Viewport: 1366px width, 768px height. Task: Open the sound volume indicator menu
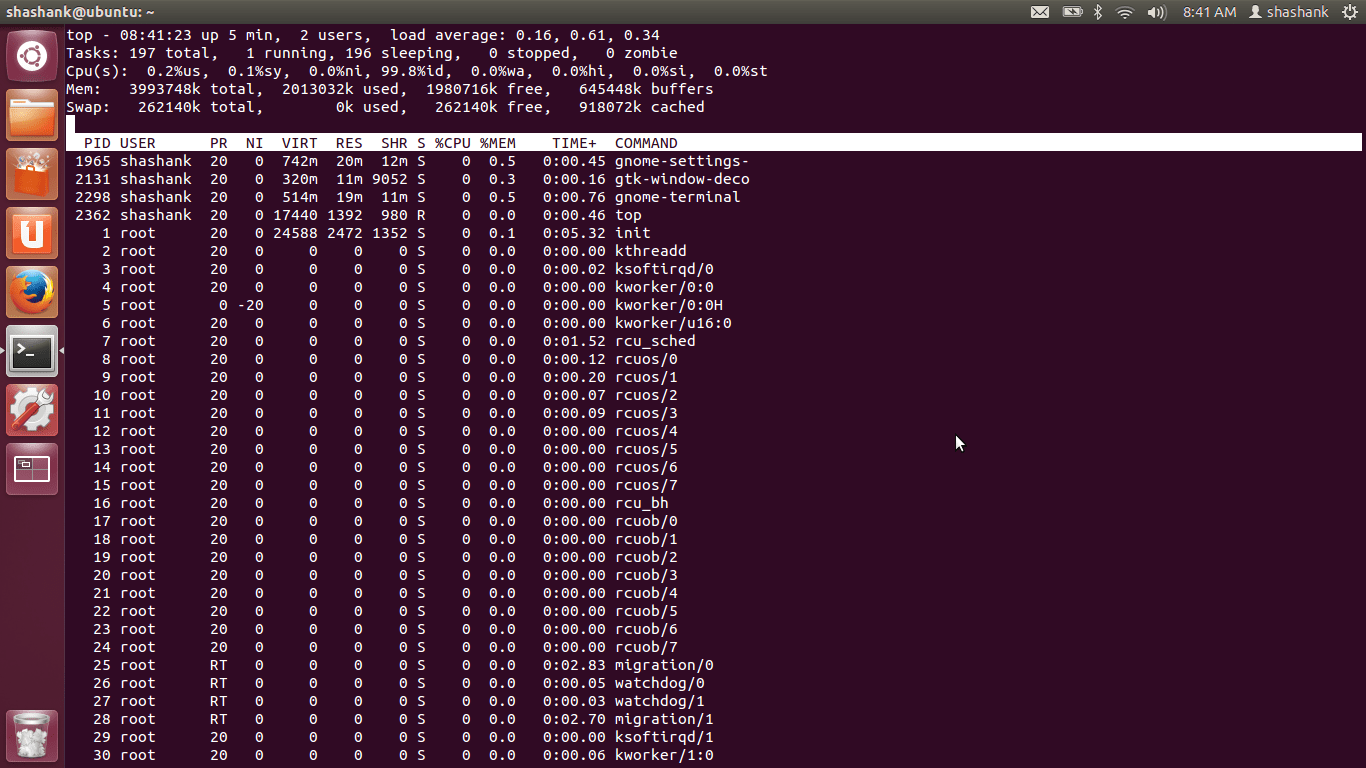point(1157,12)
